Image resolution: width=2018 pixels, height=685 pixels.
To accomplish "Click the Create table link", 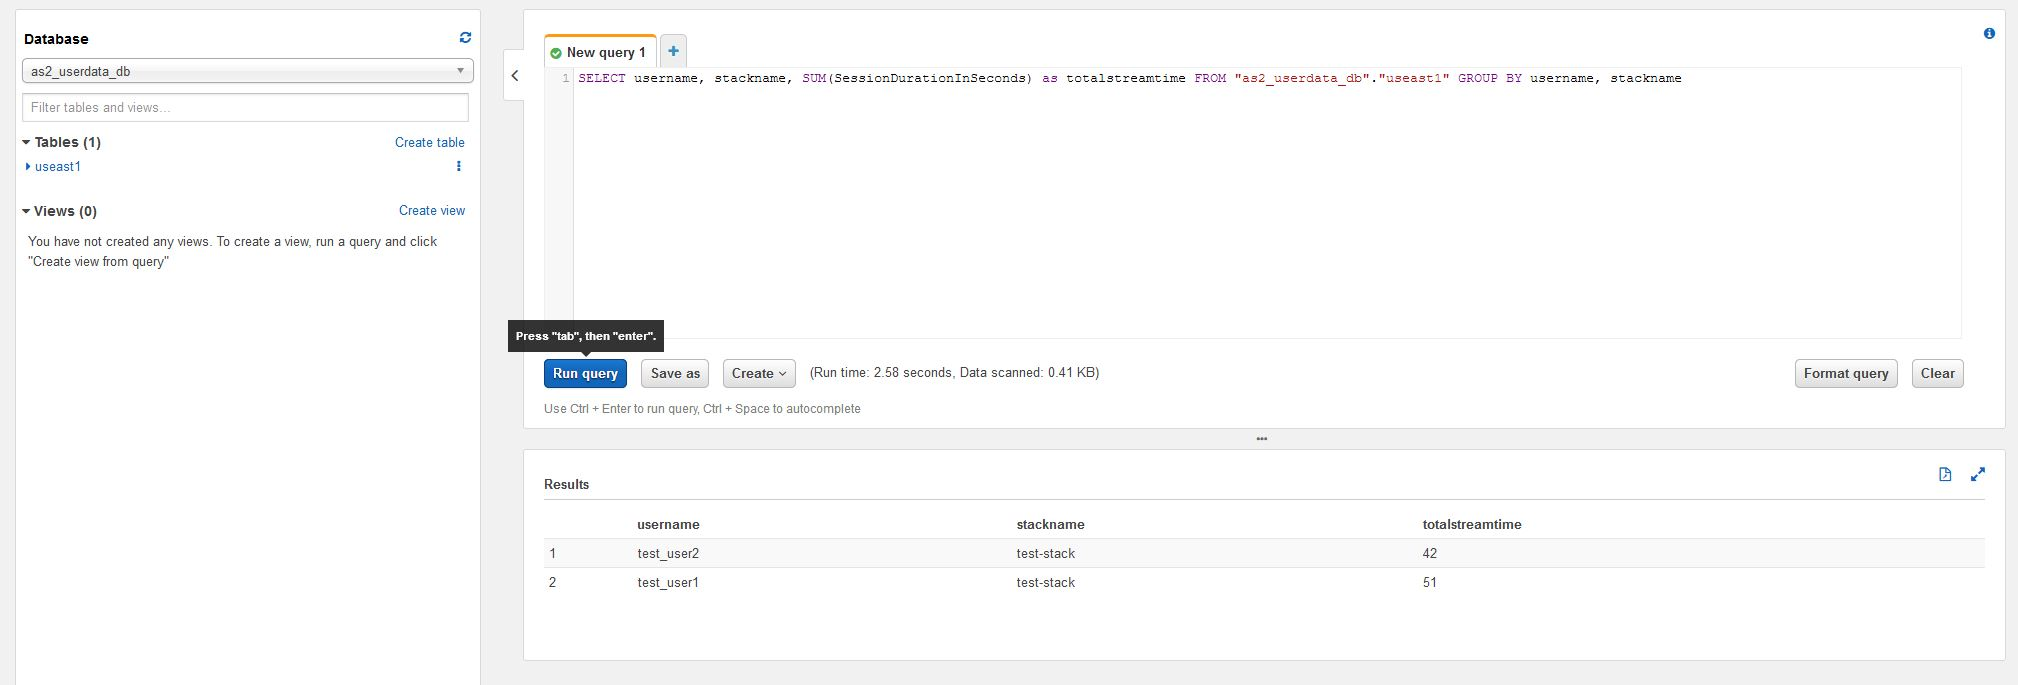I will (x=429, y=142).
